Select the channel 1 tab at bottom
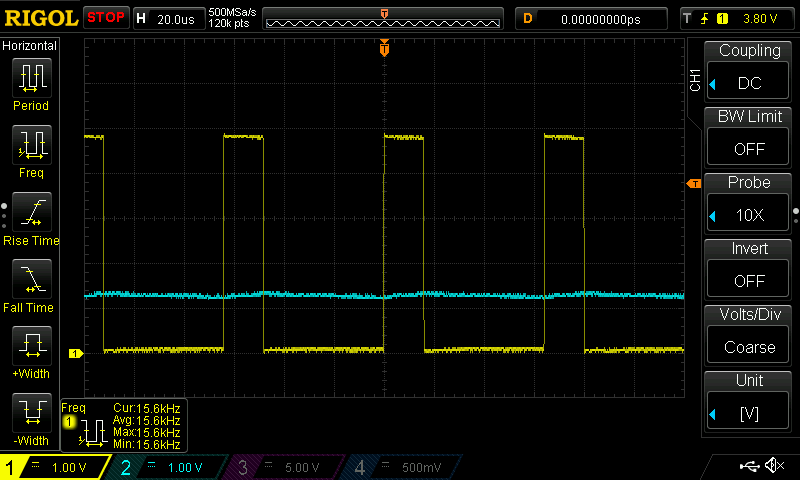This screenshot has height=480, width=800. (55, 467)
